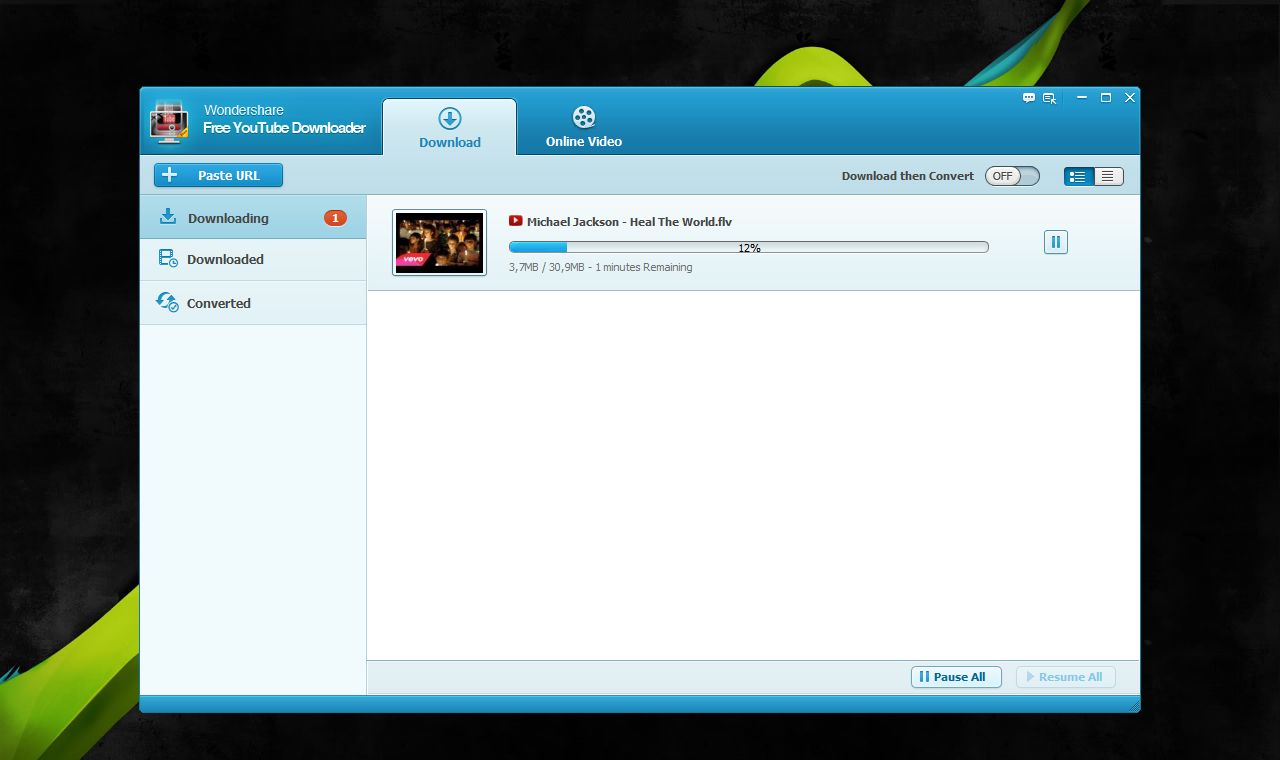Close the downloader window
This screenshot has height=760, width=1280.
click(x=1130, y=98)
